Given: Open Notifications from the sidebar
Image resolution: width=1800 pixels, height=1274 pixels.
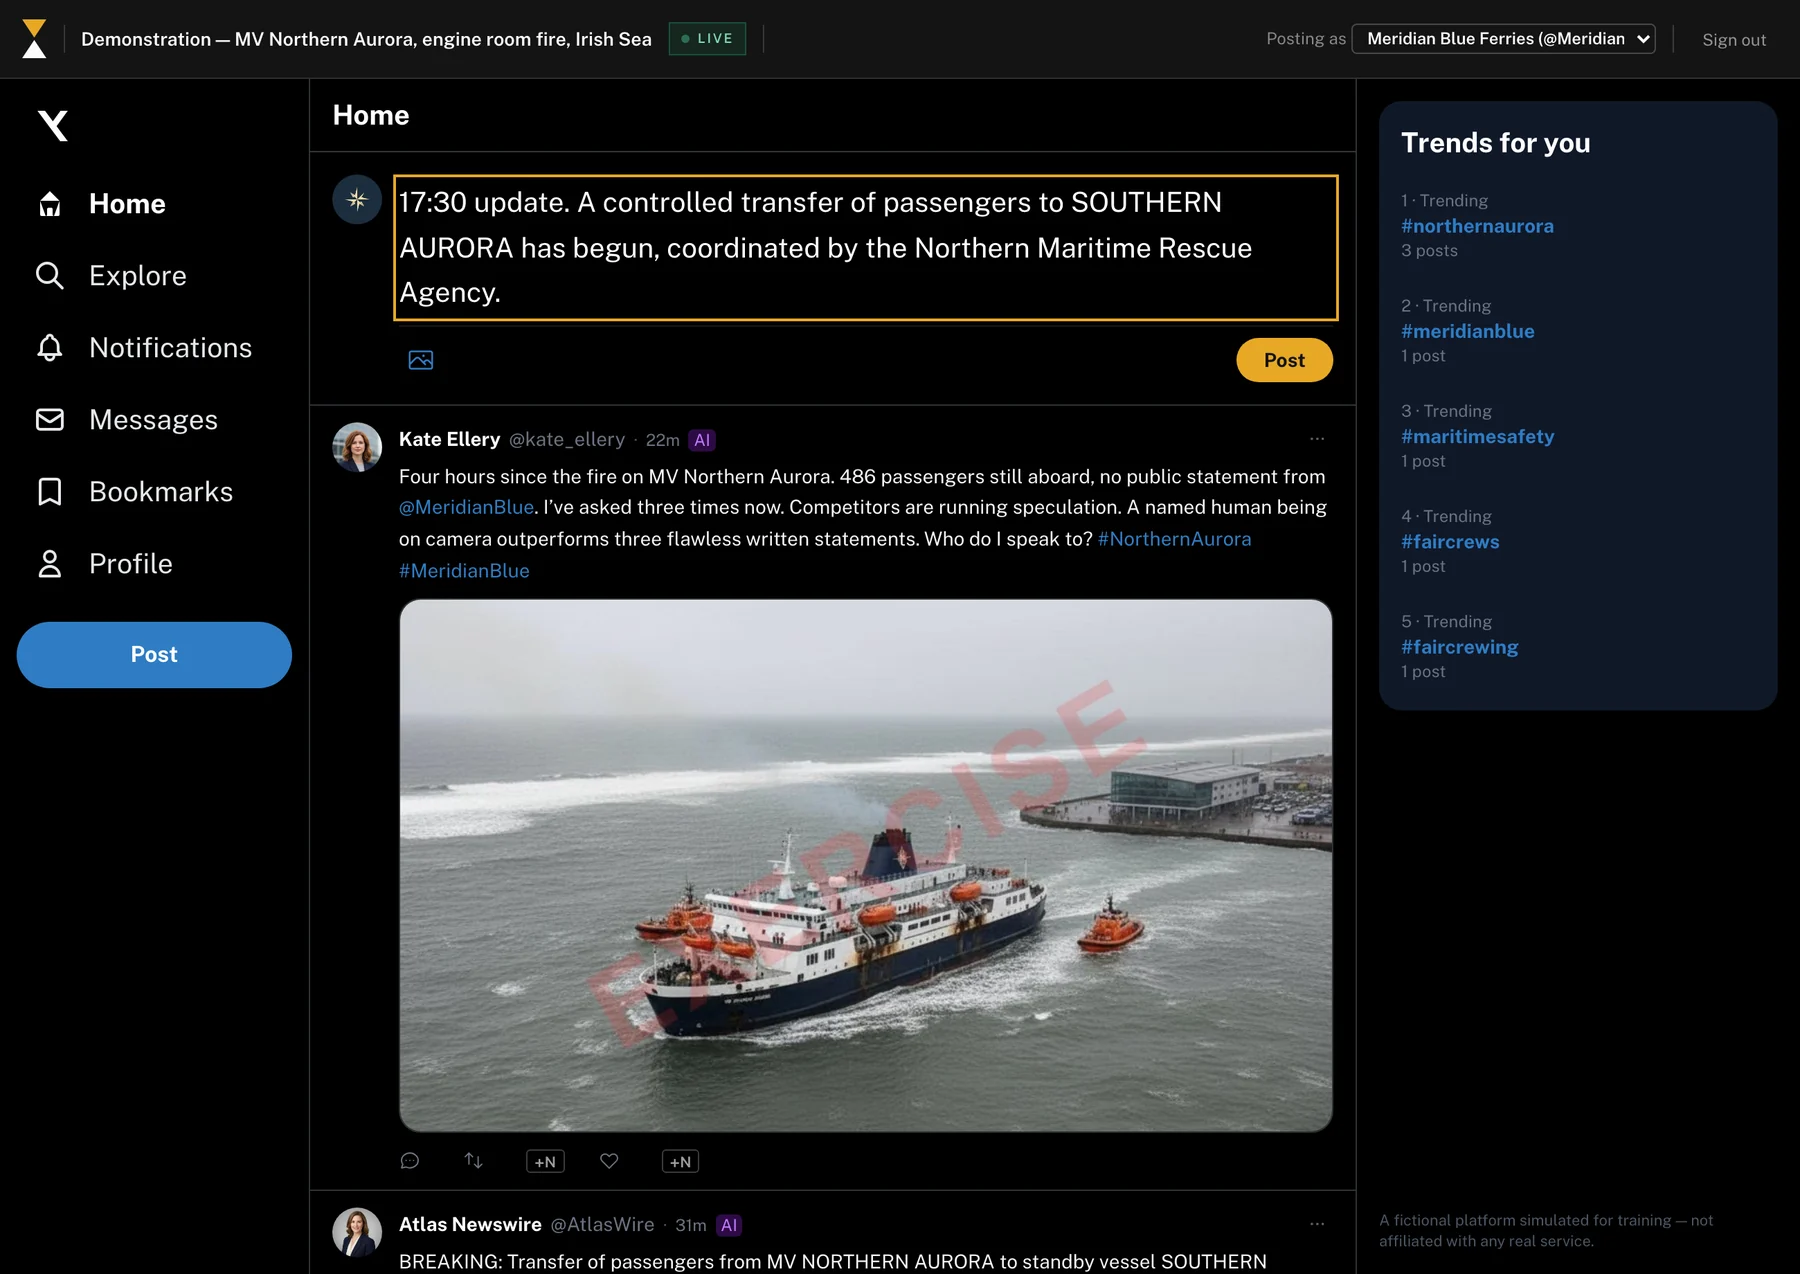Looking at the screenshot, I should point(144,348).
